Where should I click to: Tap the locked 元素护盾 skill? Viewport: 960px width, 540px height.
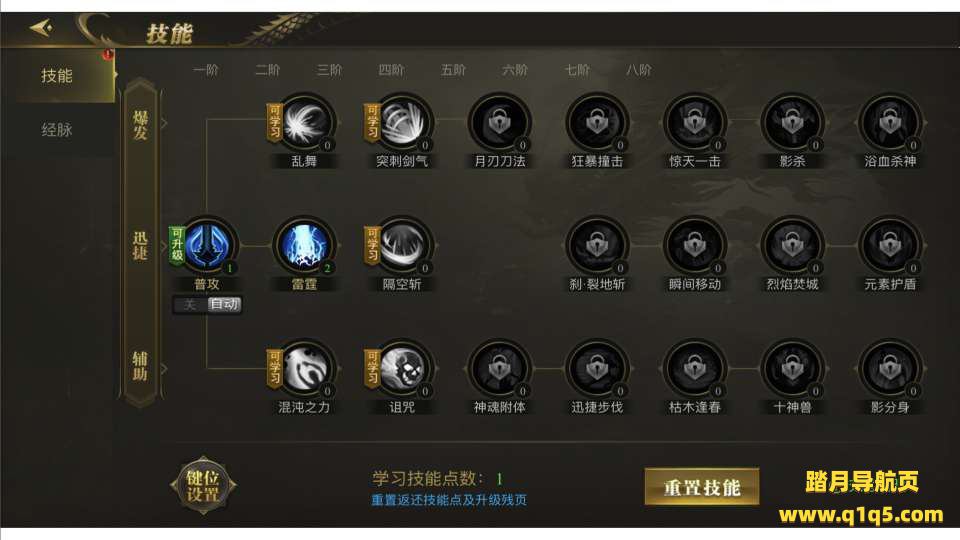890,246
